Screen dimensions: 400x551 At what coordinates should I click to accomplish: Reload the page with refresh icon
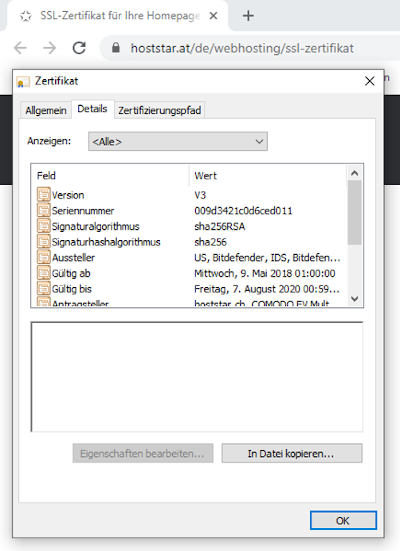click(79, 48)
